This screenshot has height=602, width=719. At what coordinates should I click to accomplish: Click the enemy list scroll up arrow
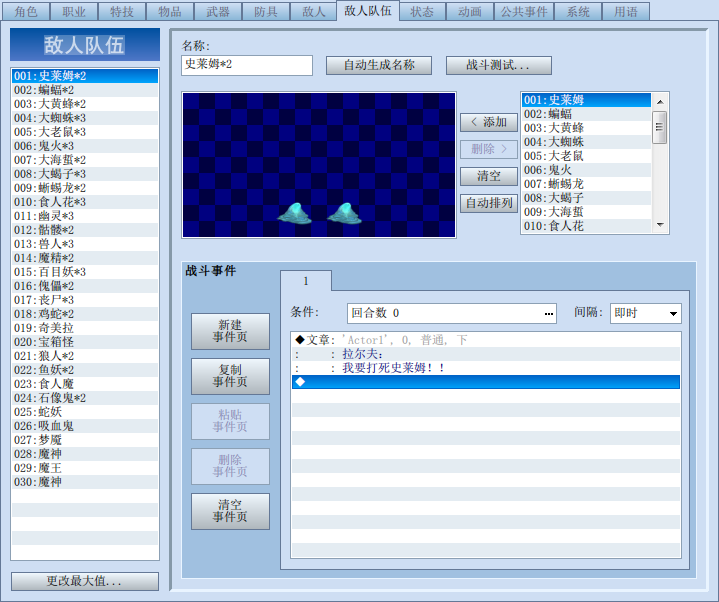point(660,101)
